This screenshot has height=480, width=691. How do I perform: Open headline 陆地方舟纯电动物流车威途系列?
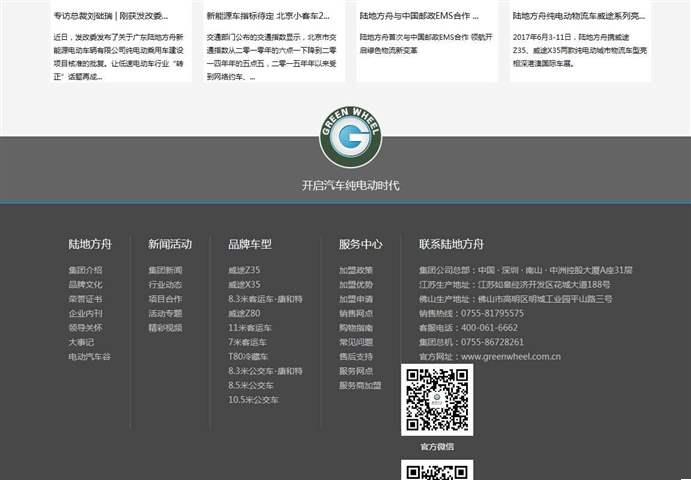(579, 16)
